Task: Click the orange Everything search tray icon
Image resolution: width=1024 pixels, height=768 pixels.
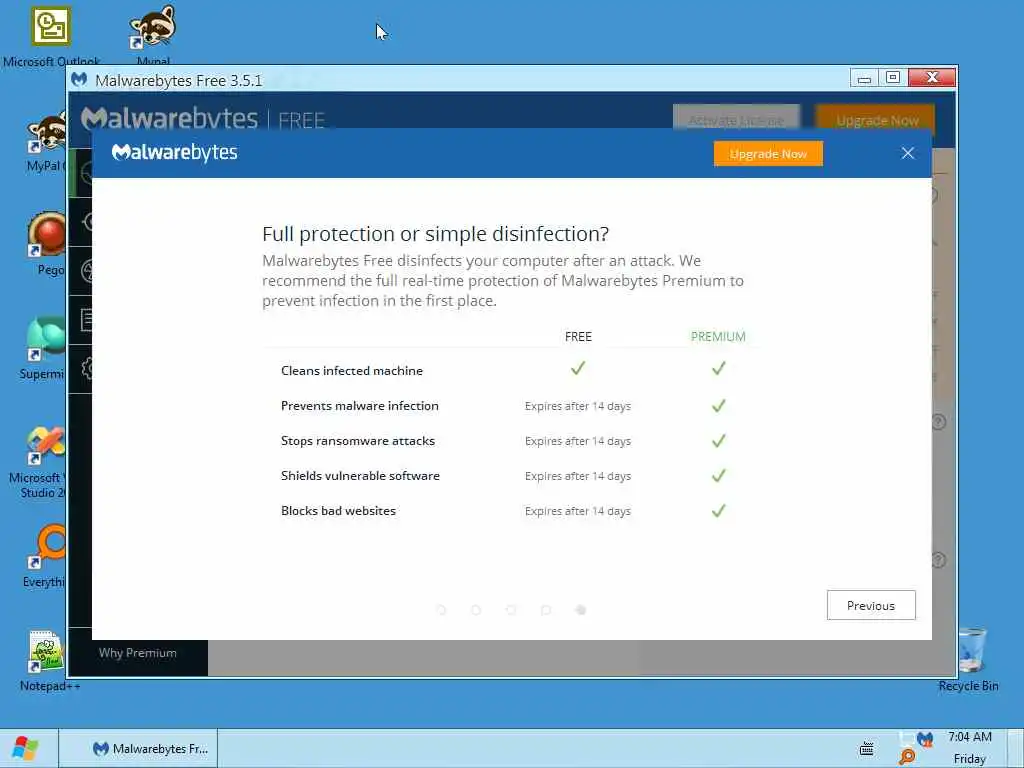Action: pyautogui.click(x=907, y=757)
